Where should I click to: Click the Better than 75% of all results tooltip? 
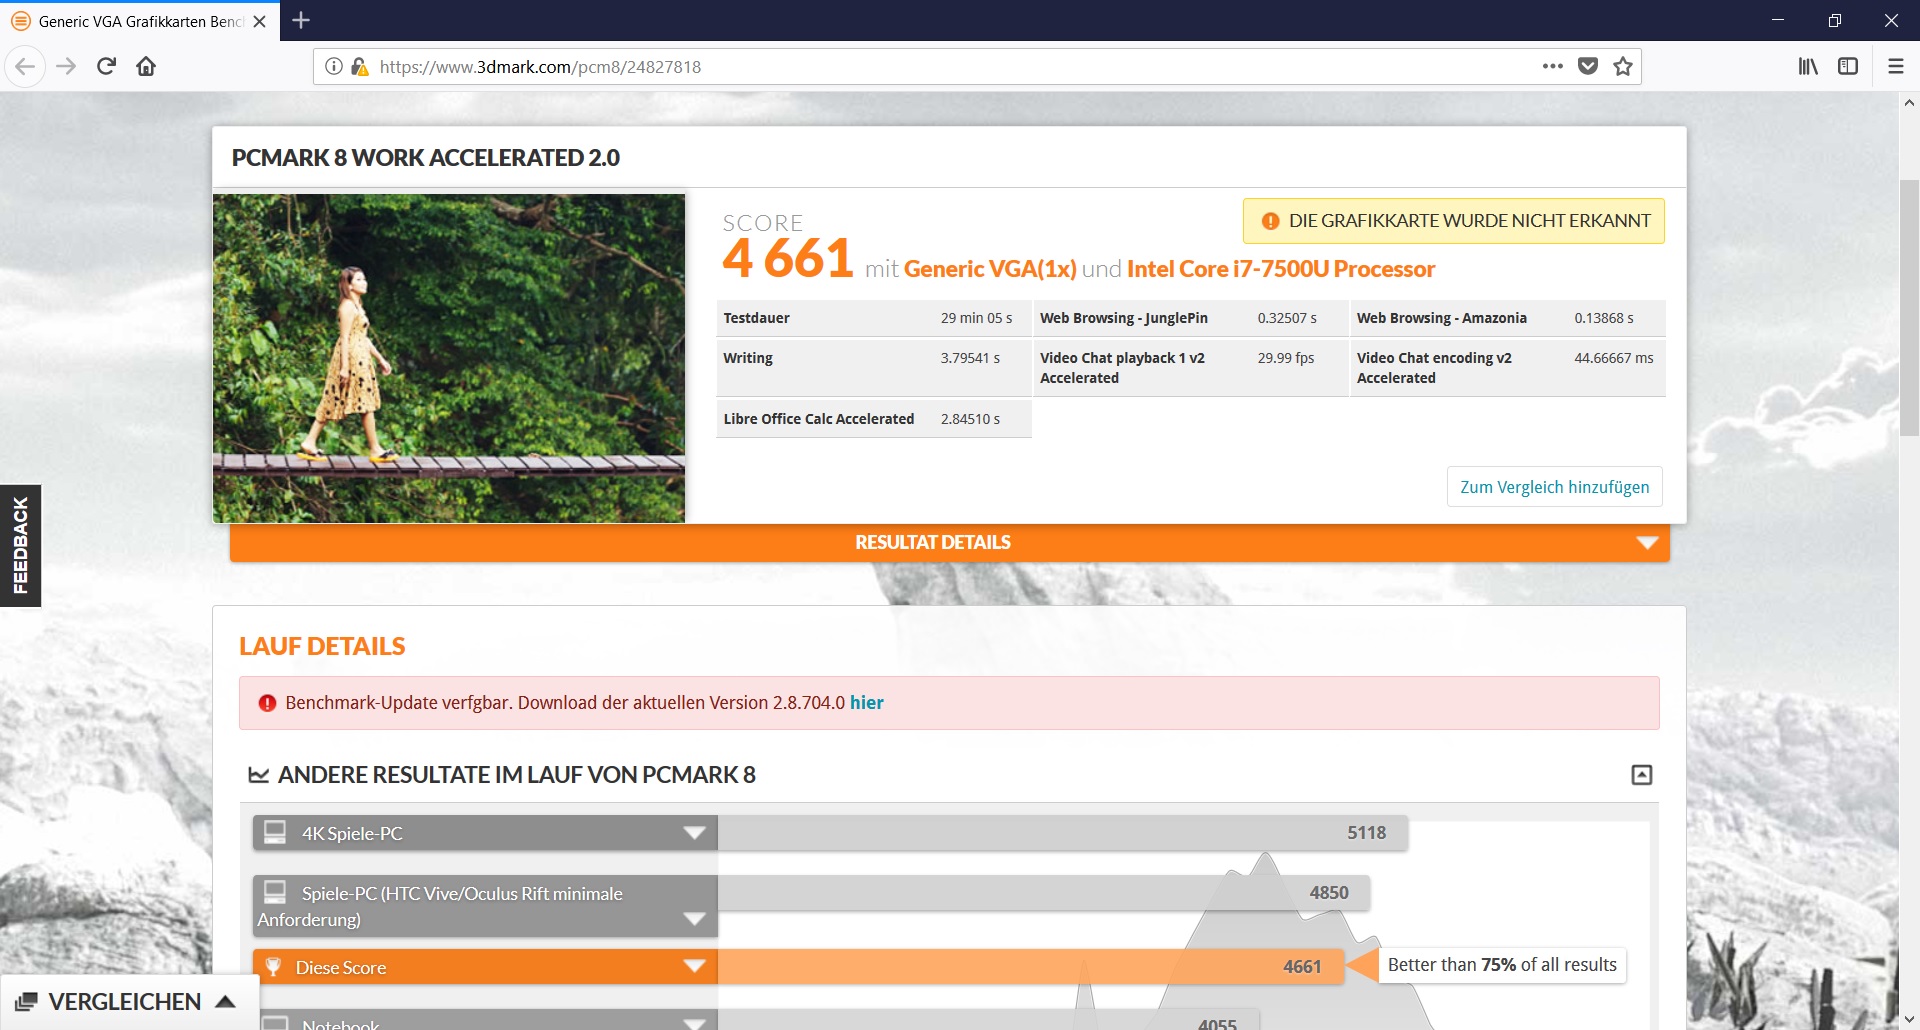(x=1502, y=965)
